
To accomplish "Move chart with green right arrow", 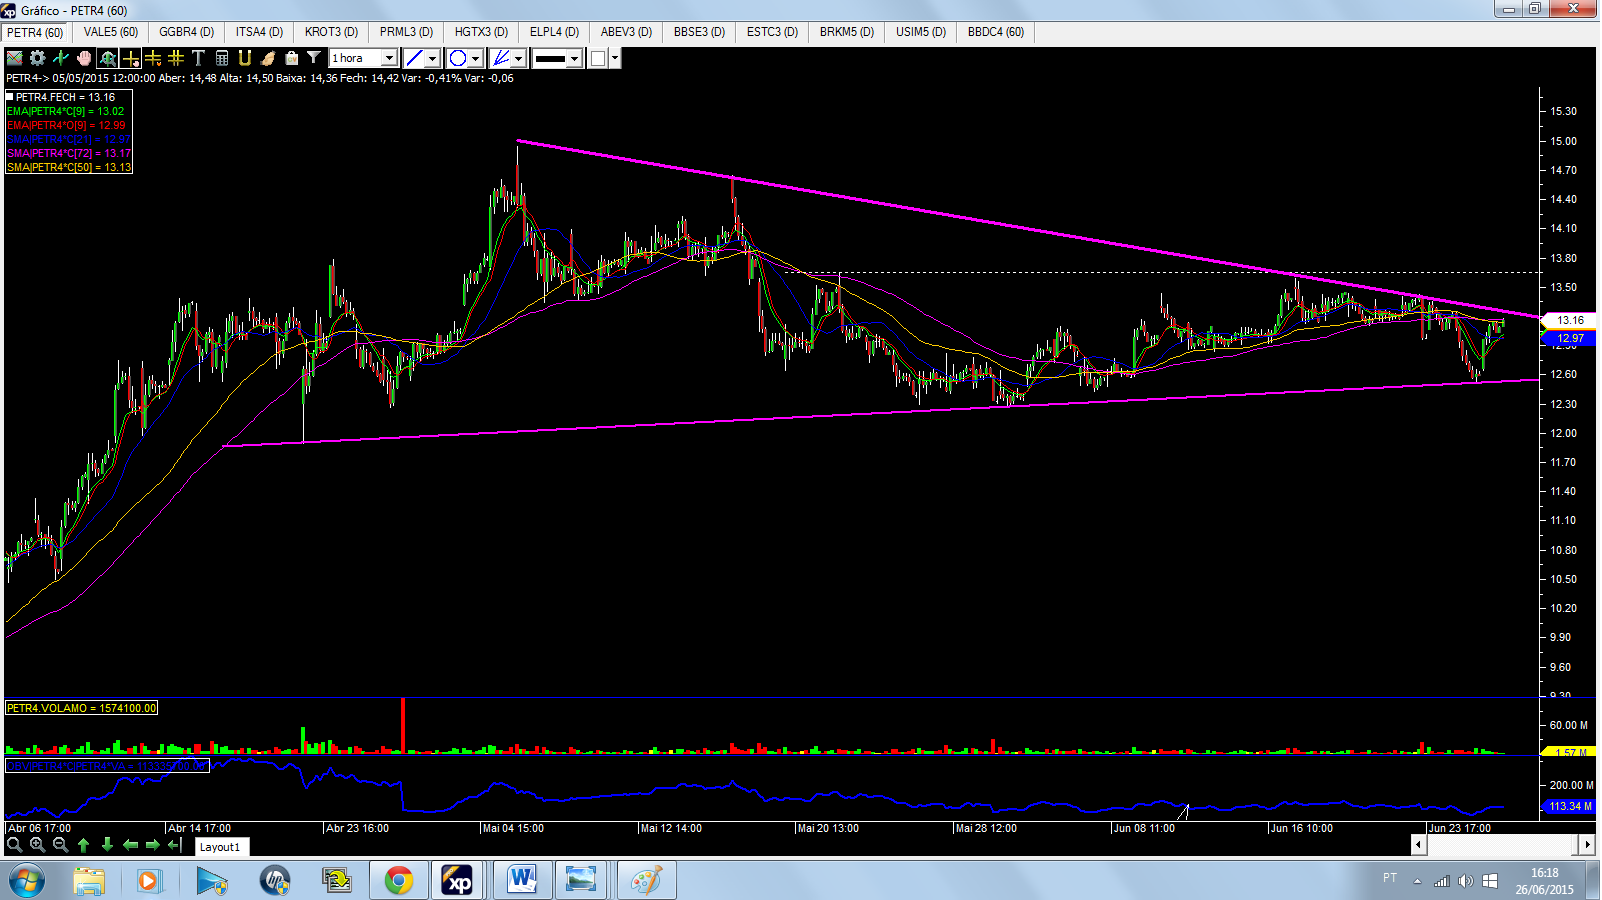I will [x=153, y=845].
